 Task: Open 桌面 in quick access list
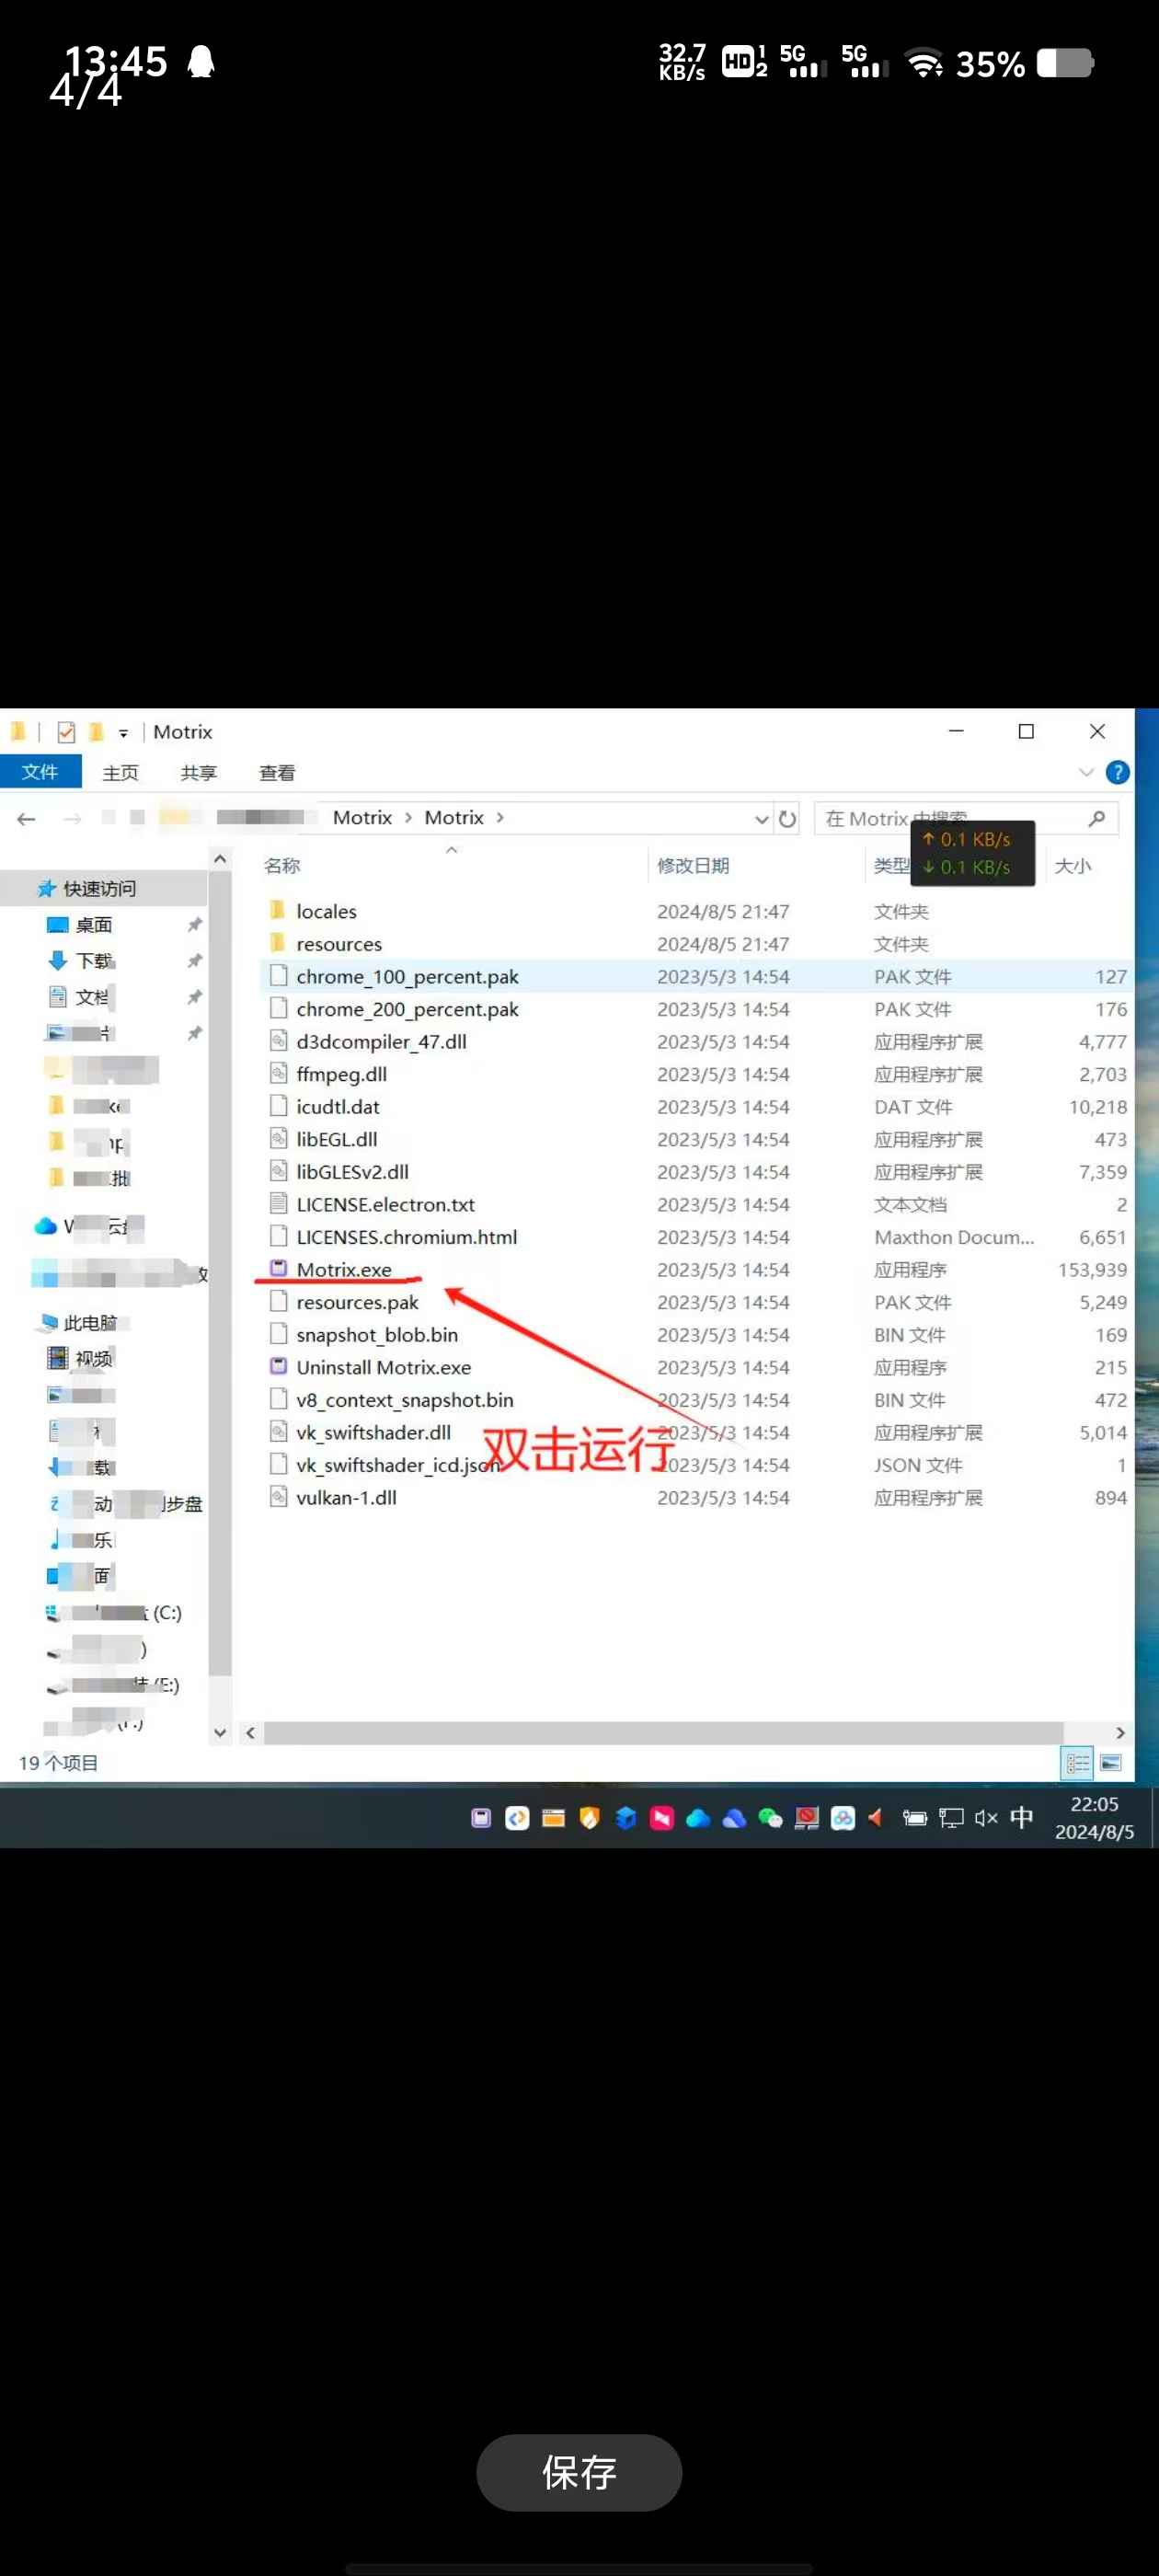93,925
